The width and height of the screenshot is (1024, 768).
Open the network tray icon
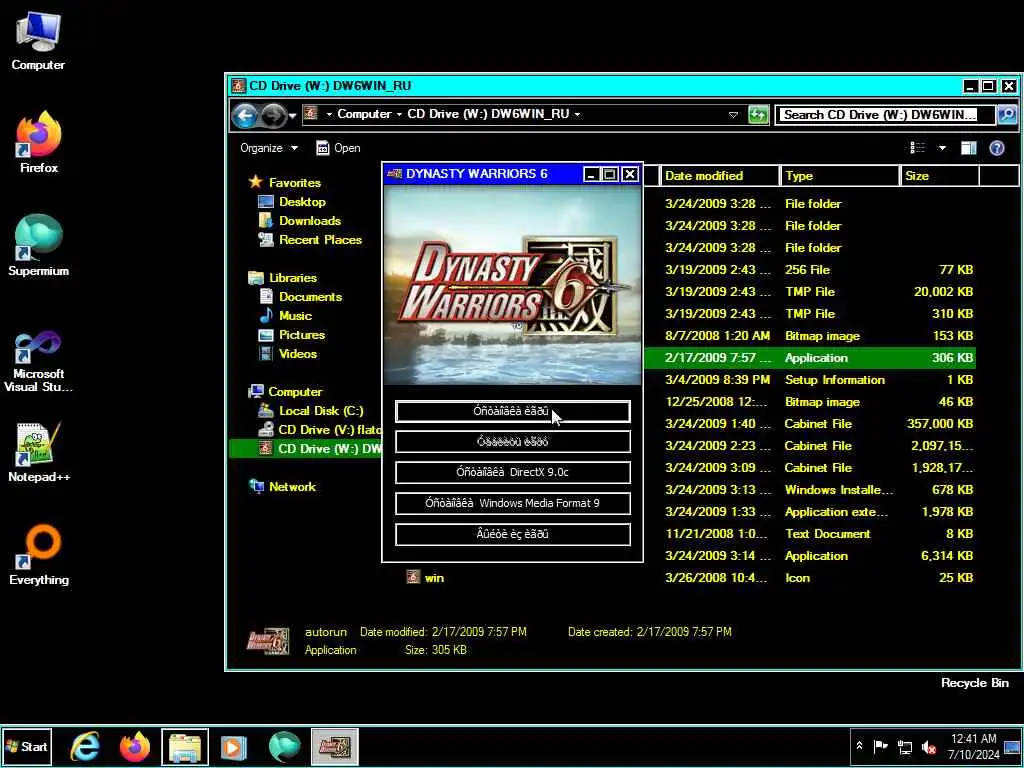(905, 746)
